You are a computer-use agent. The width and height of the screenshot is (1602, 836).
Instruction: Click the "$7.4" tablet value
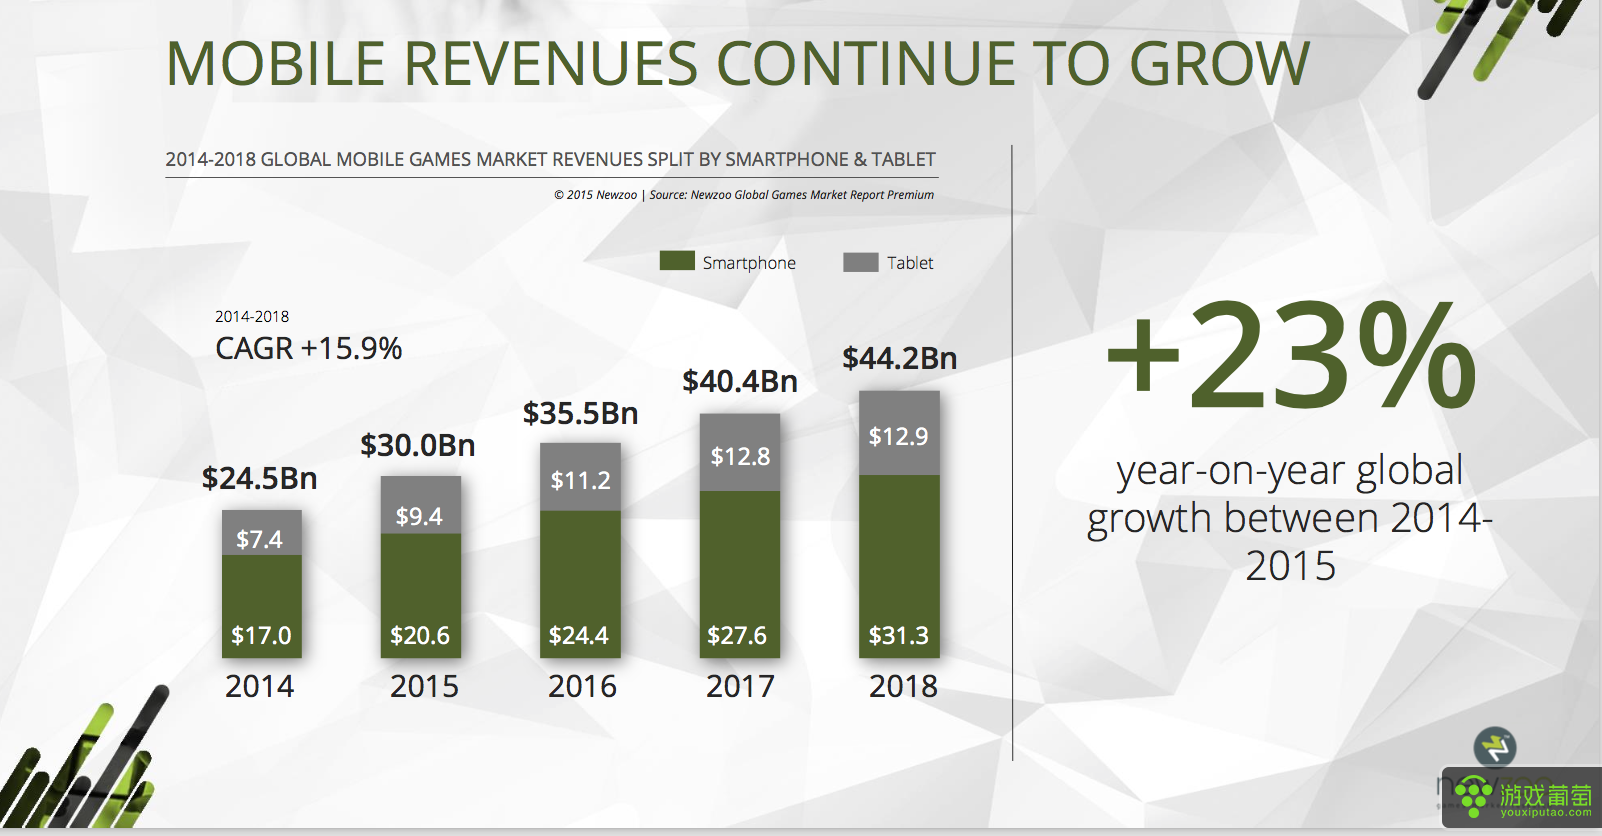coord(260,540)
